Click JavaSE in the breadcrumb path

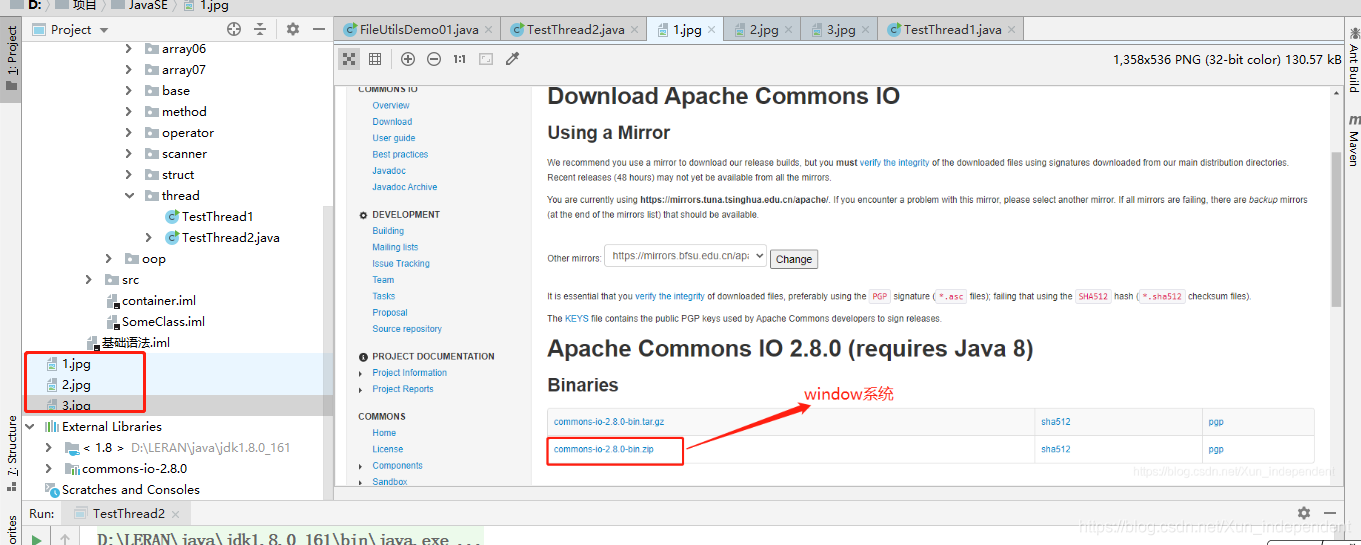[148, 5]
